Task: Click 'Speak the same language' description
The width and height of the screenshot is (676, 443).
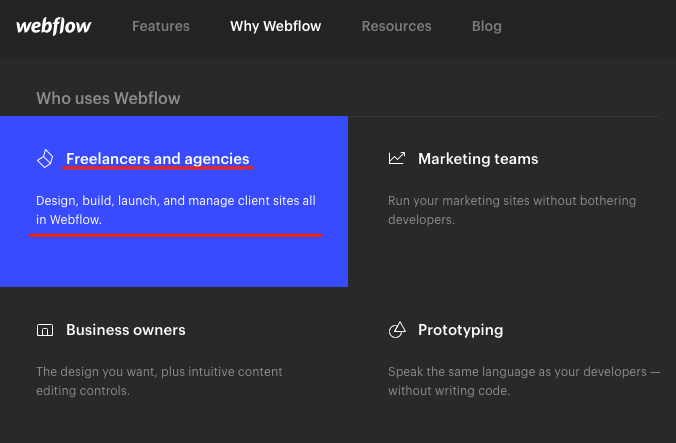Action: pyautogui.click(x=524, y=381)
